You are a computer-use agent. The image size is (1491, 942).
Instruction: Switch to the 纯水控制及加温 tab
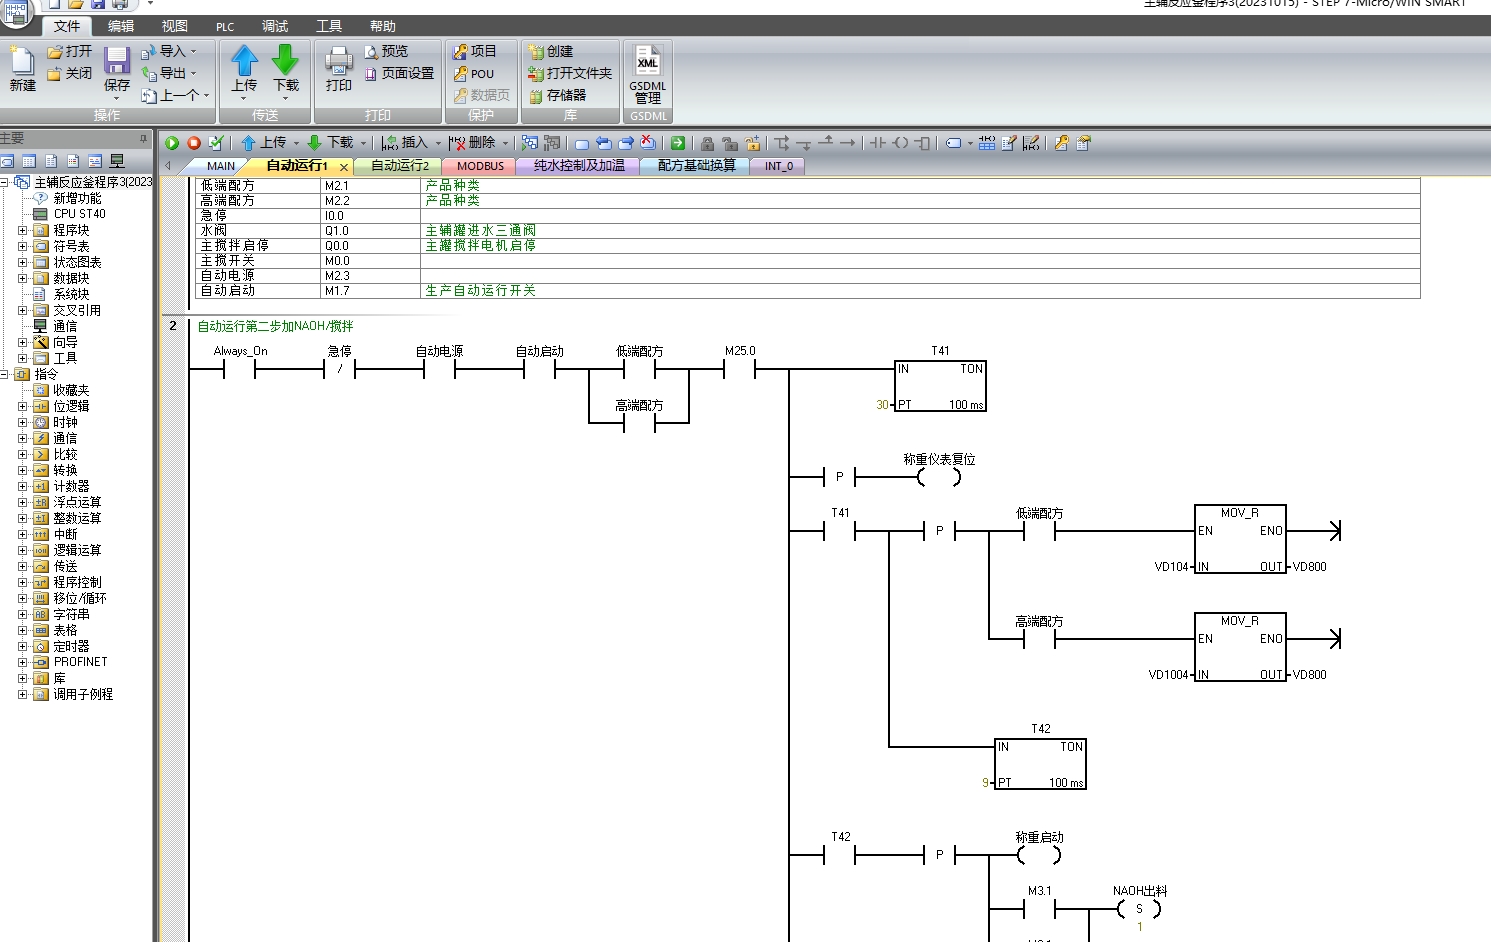click(580, 166)
